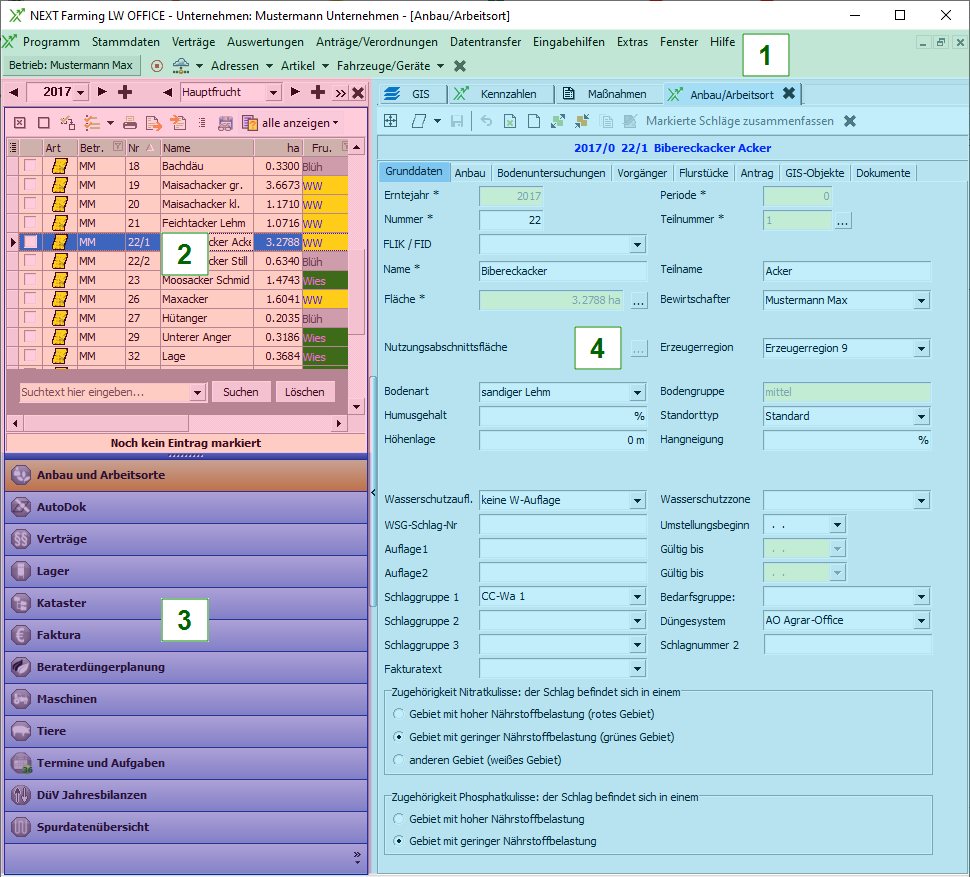970x877 pixels.
Task: Select 'Gebiet mit hoher Nährstoffbelastung (rotes Gebiet)' radio
Action: [400, 714]
